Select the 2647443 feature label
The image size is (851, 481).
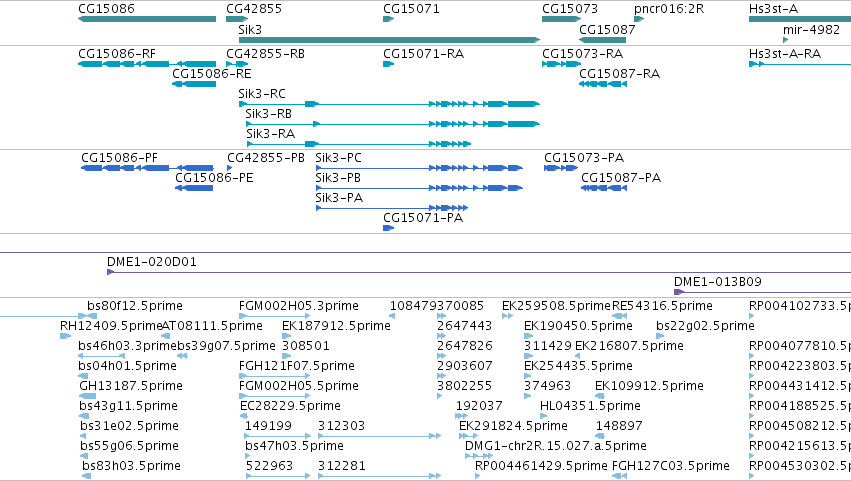pos(465,326)
